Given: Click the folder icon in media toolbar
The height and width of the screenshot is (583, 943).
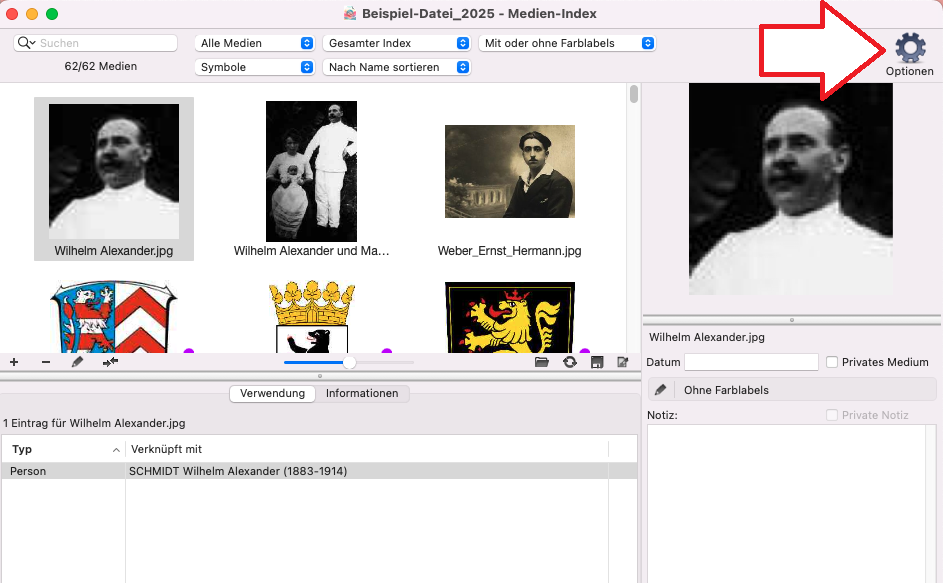Looking at the screenshot, I should (542, 362).
